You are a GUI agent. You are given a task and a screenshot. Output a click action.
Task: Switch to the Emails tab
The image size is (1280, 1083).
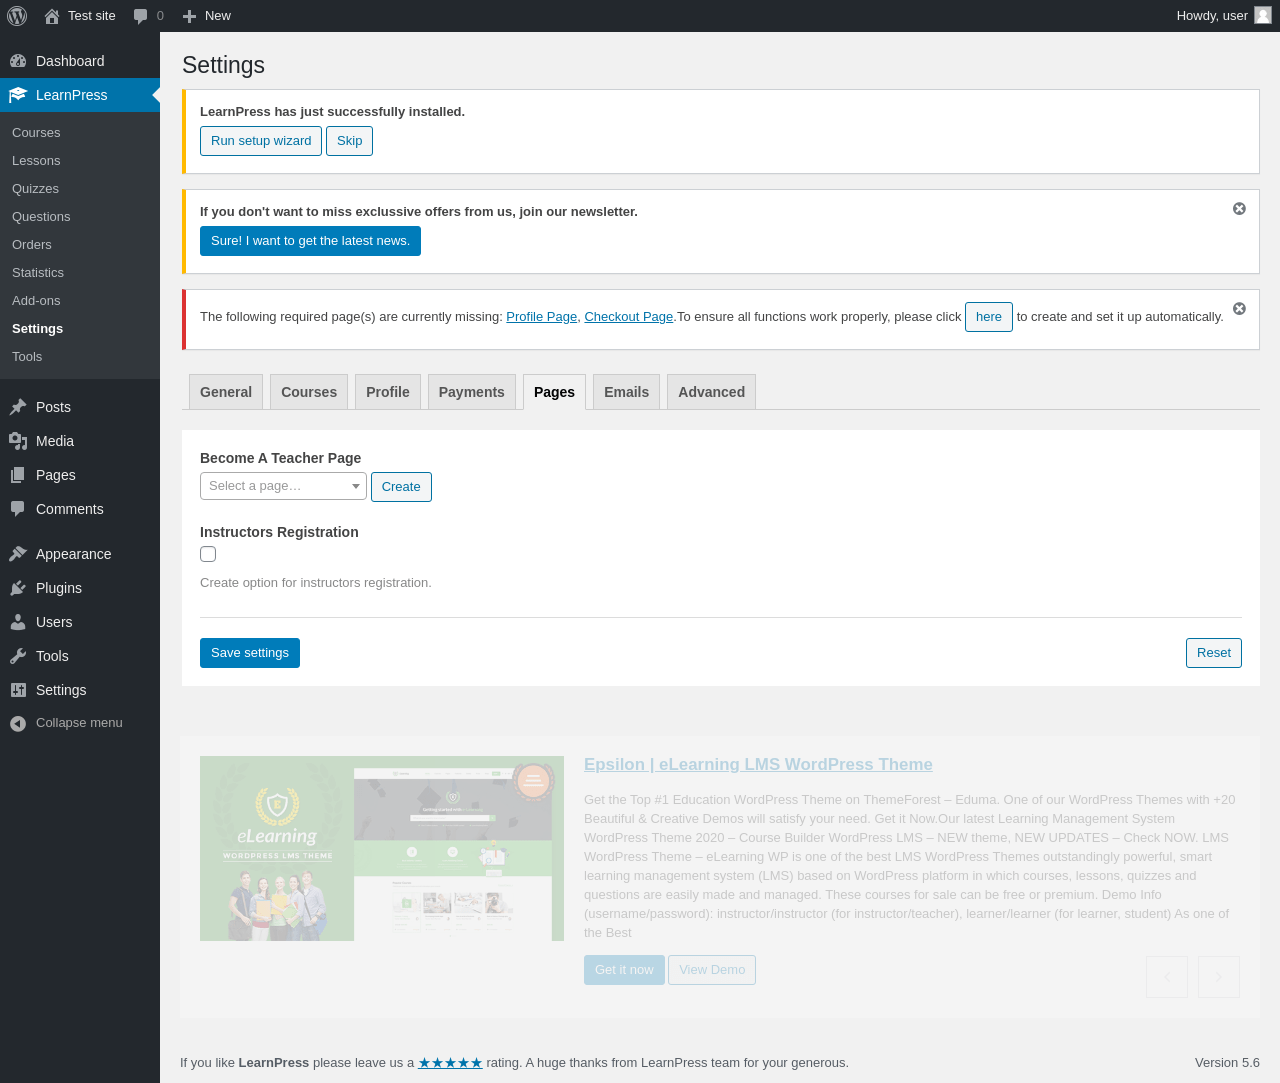627,392
